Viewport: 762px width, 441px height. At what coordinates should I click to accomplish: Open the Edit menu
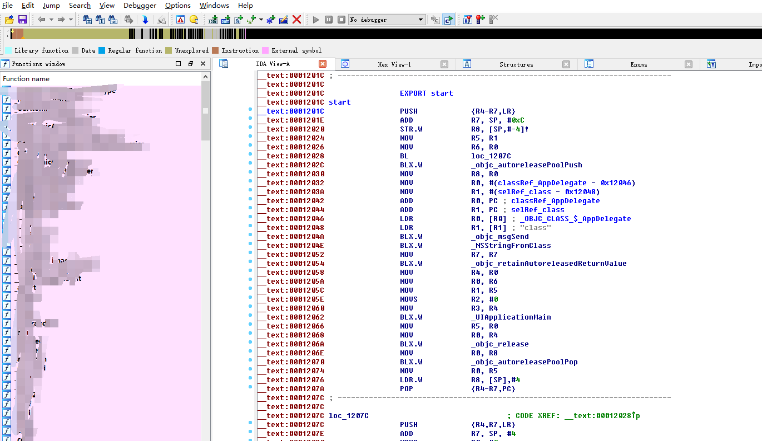point(28,5)
